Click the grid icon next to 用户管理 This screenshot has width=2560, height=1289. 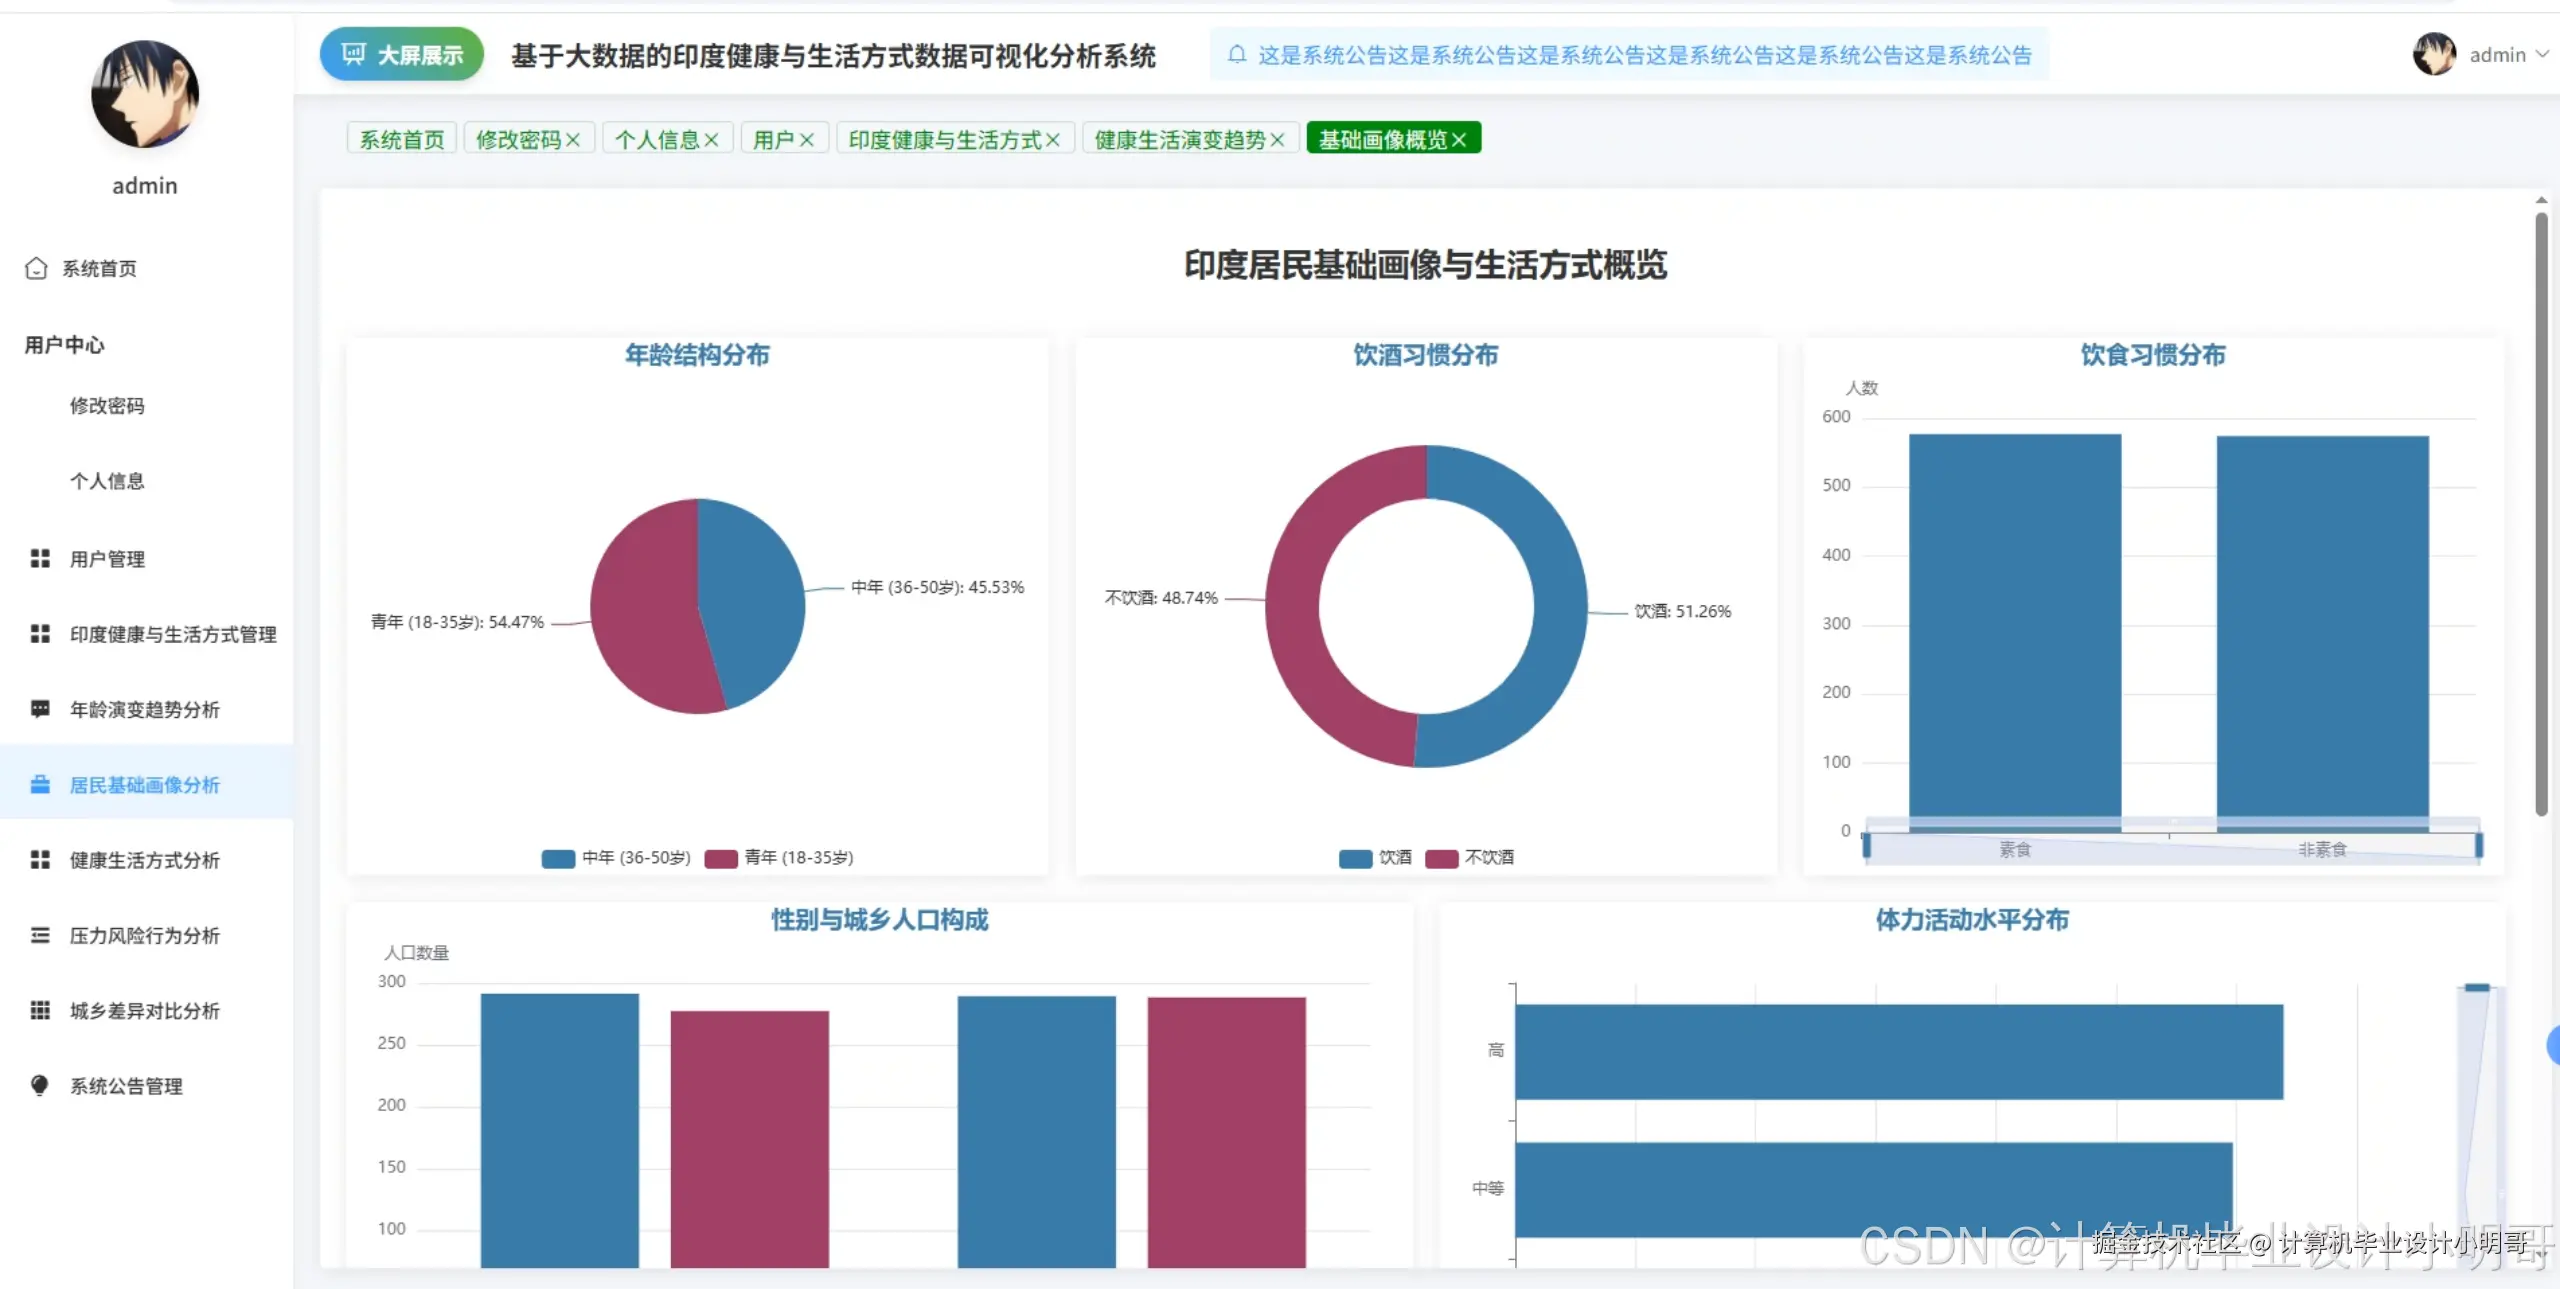tap(40, 558)
